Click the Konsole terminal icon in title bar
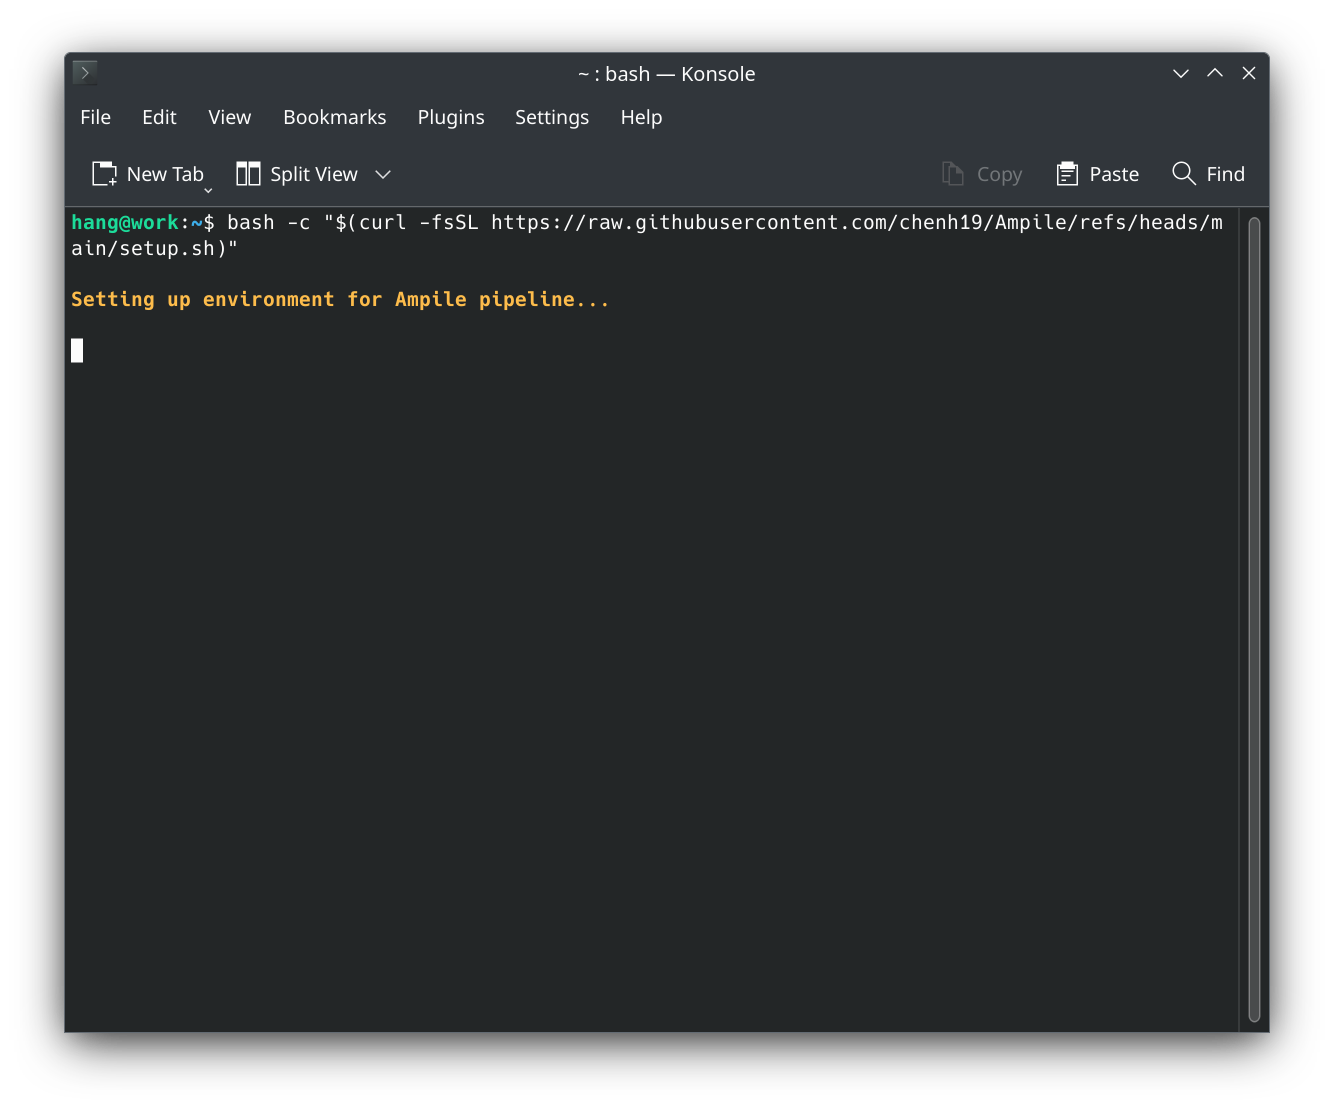 (85, 72)
